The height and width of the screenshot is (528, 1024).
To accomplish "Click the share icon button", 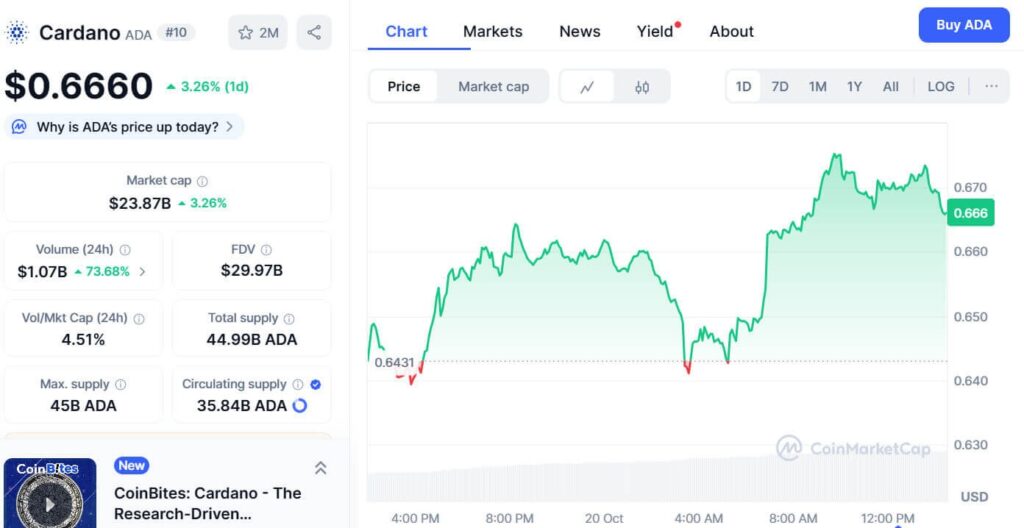I will coord(314,33).
